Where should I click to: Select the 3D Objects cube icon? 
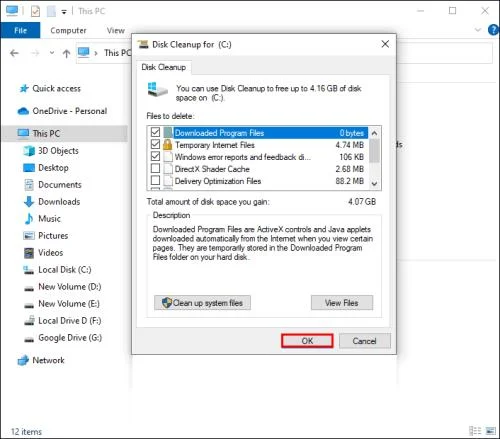[x=29, y=151]
